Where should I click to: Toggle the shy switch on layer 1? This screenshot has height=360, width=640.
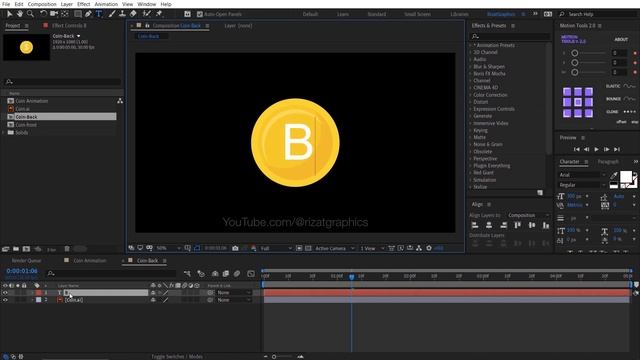pos(153,293)
